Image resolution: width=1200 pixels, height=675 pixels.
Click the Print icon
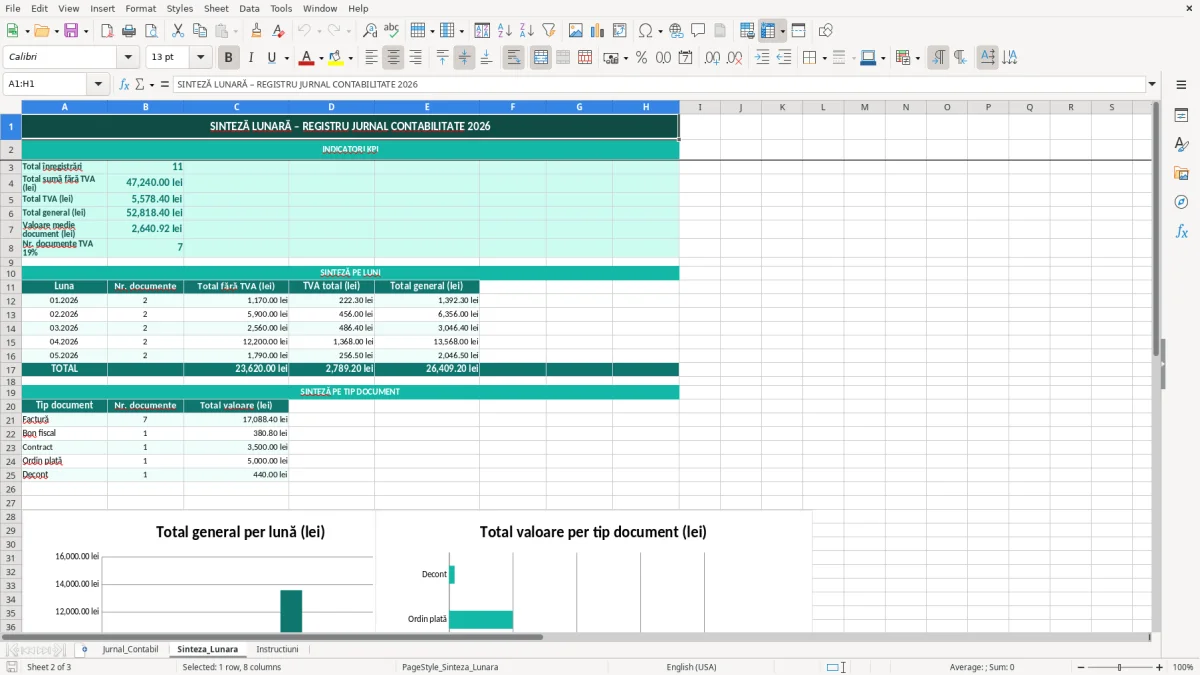click(x=129, y=31)
